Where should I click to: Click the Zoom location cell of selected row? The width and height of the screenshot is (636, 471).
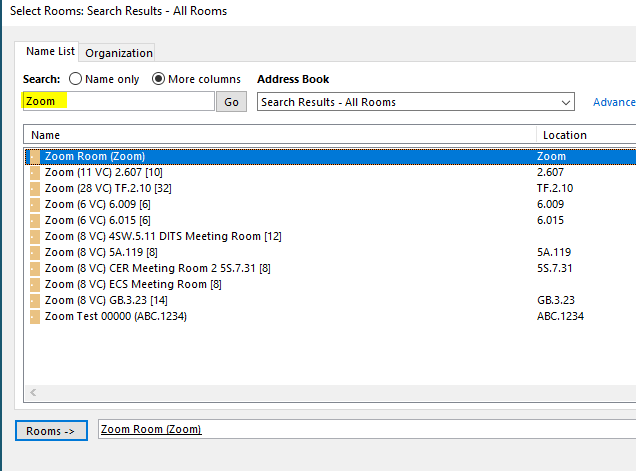coord(551,157)
